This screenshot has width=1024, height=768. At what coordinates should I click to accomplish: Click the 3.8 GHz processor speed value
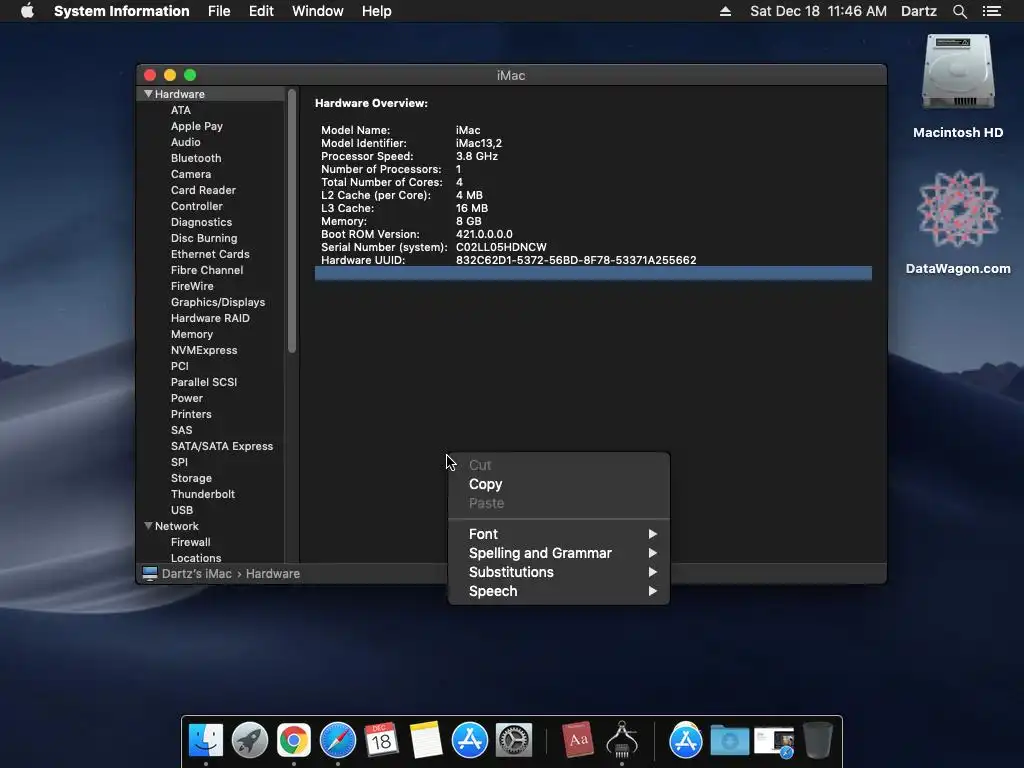(x=477, y=156)
